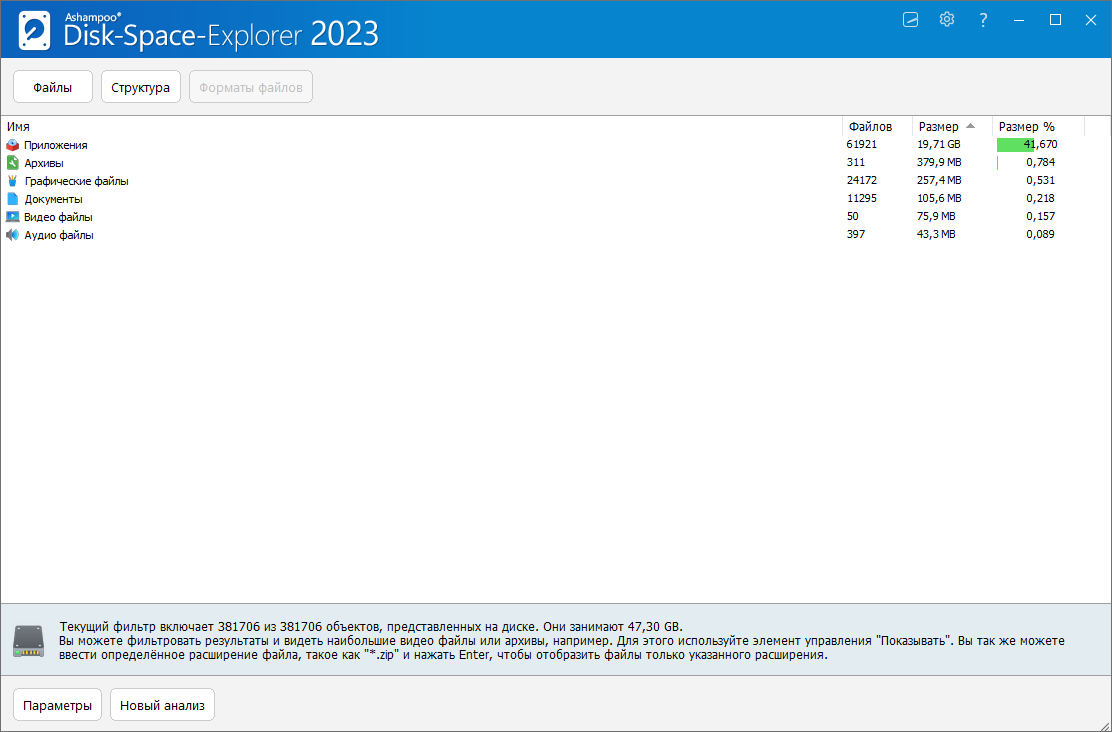The height and width of the screenshot is (732, 1112).
Task: Select the Форматы файлов view
Action: (x=251, y=87)
